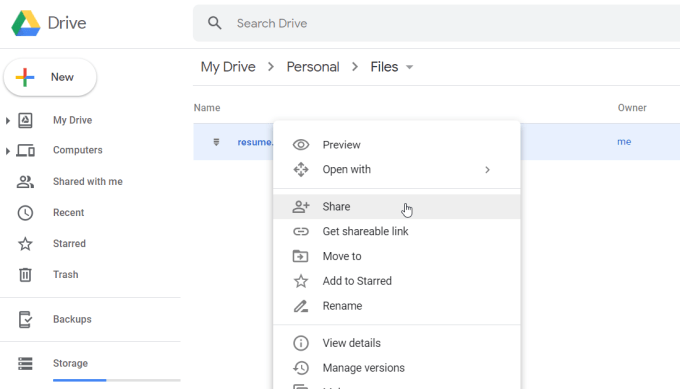Choose Manage versions menu entry
This screenshot has height=389, width=680.
click(397, 368)
